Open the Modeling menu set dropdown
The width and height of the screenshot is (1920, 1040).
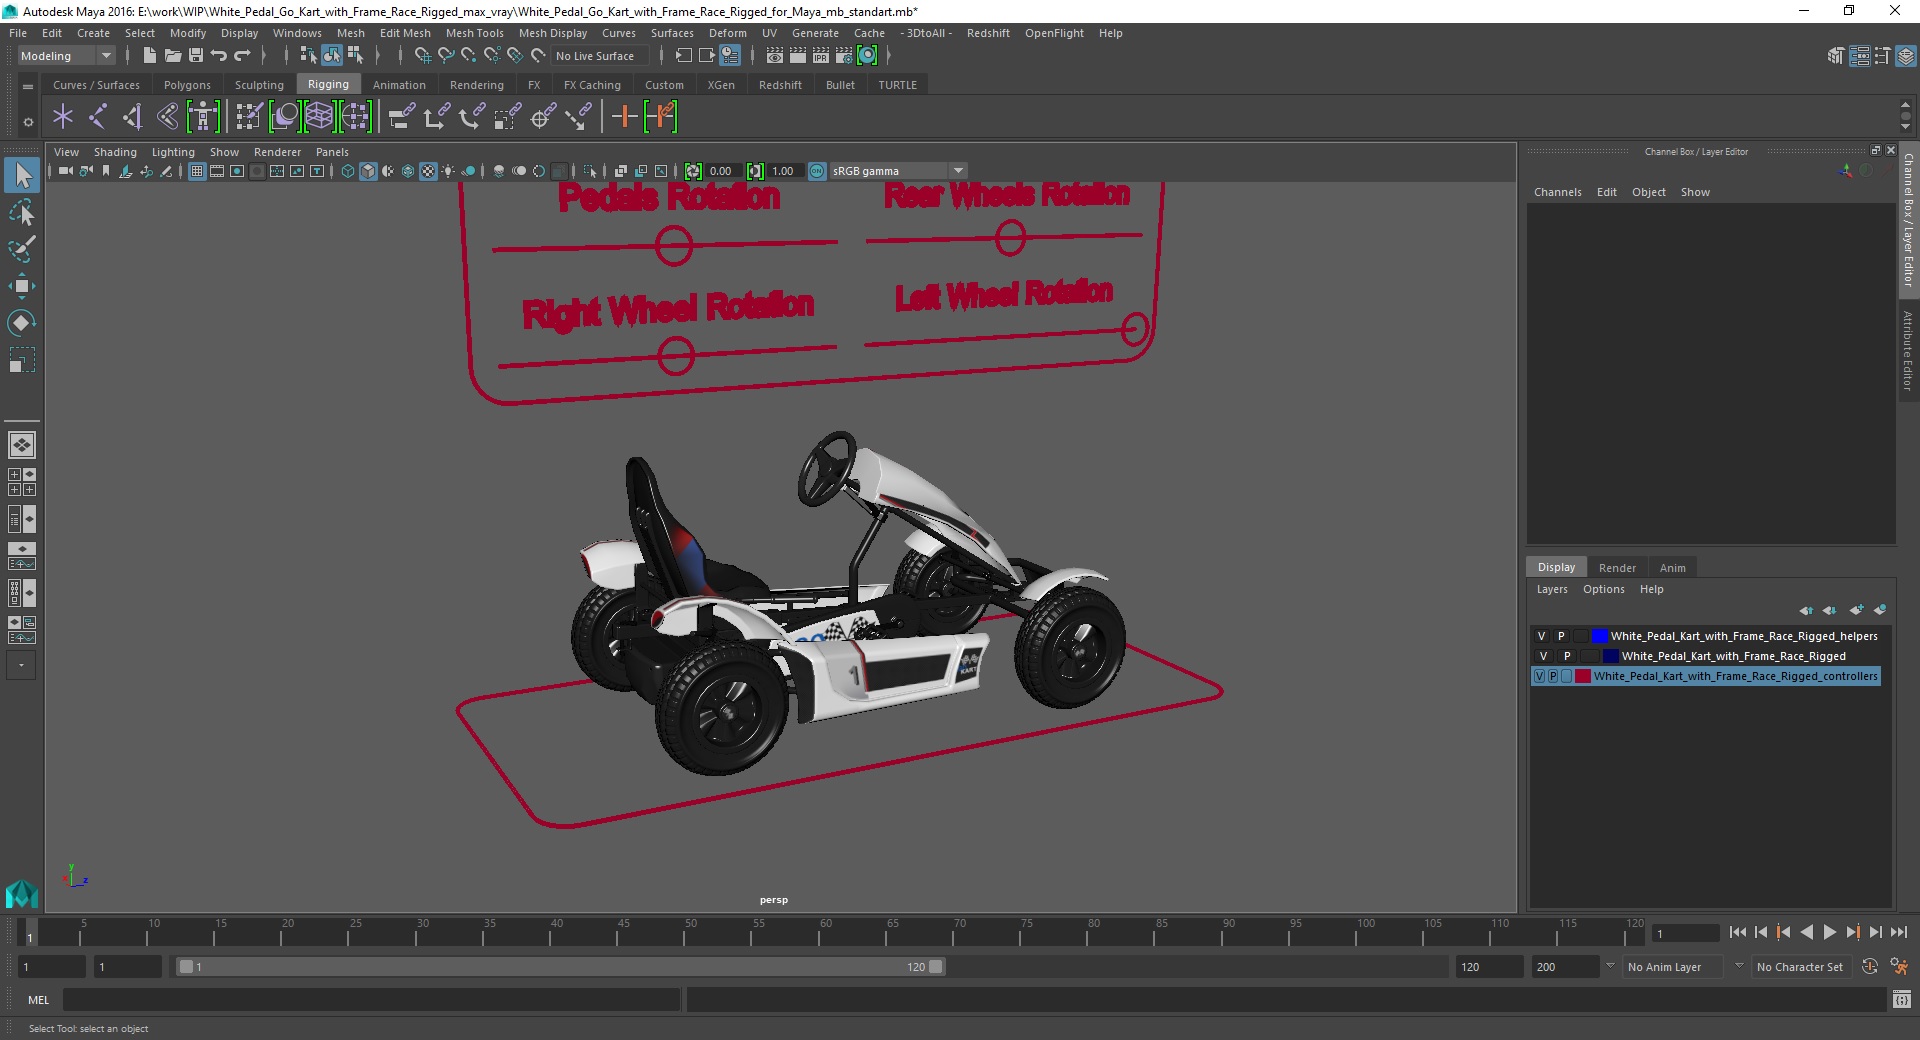[66, 56]
